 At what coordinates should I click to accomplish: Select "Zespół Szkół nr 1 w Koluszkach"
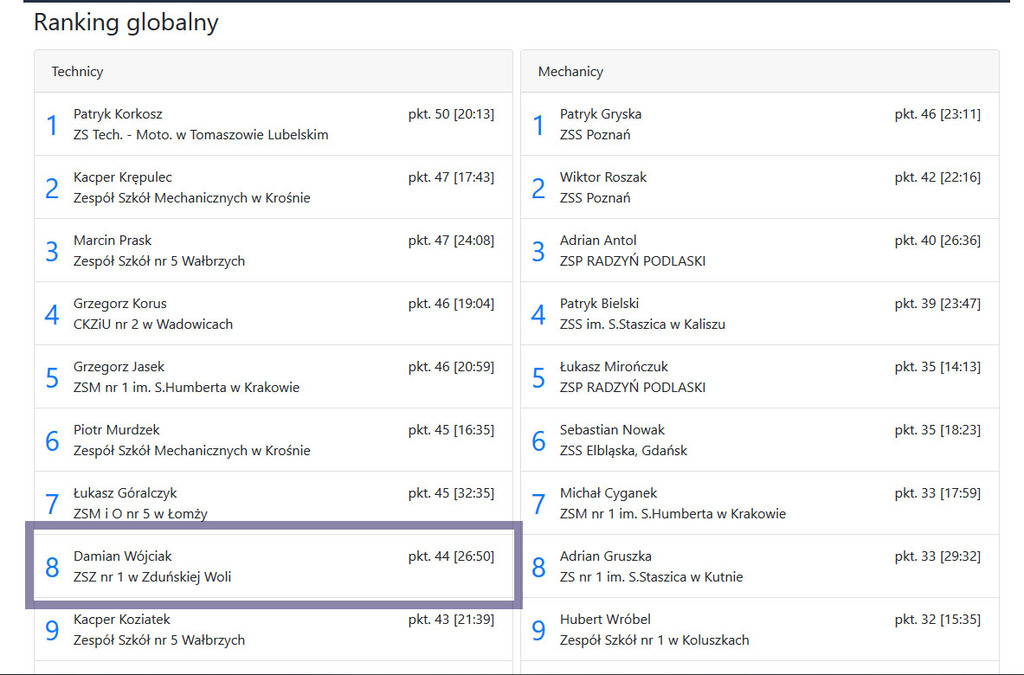coord(654,641)
